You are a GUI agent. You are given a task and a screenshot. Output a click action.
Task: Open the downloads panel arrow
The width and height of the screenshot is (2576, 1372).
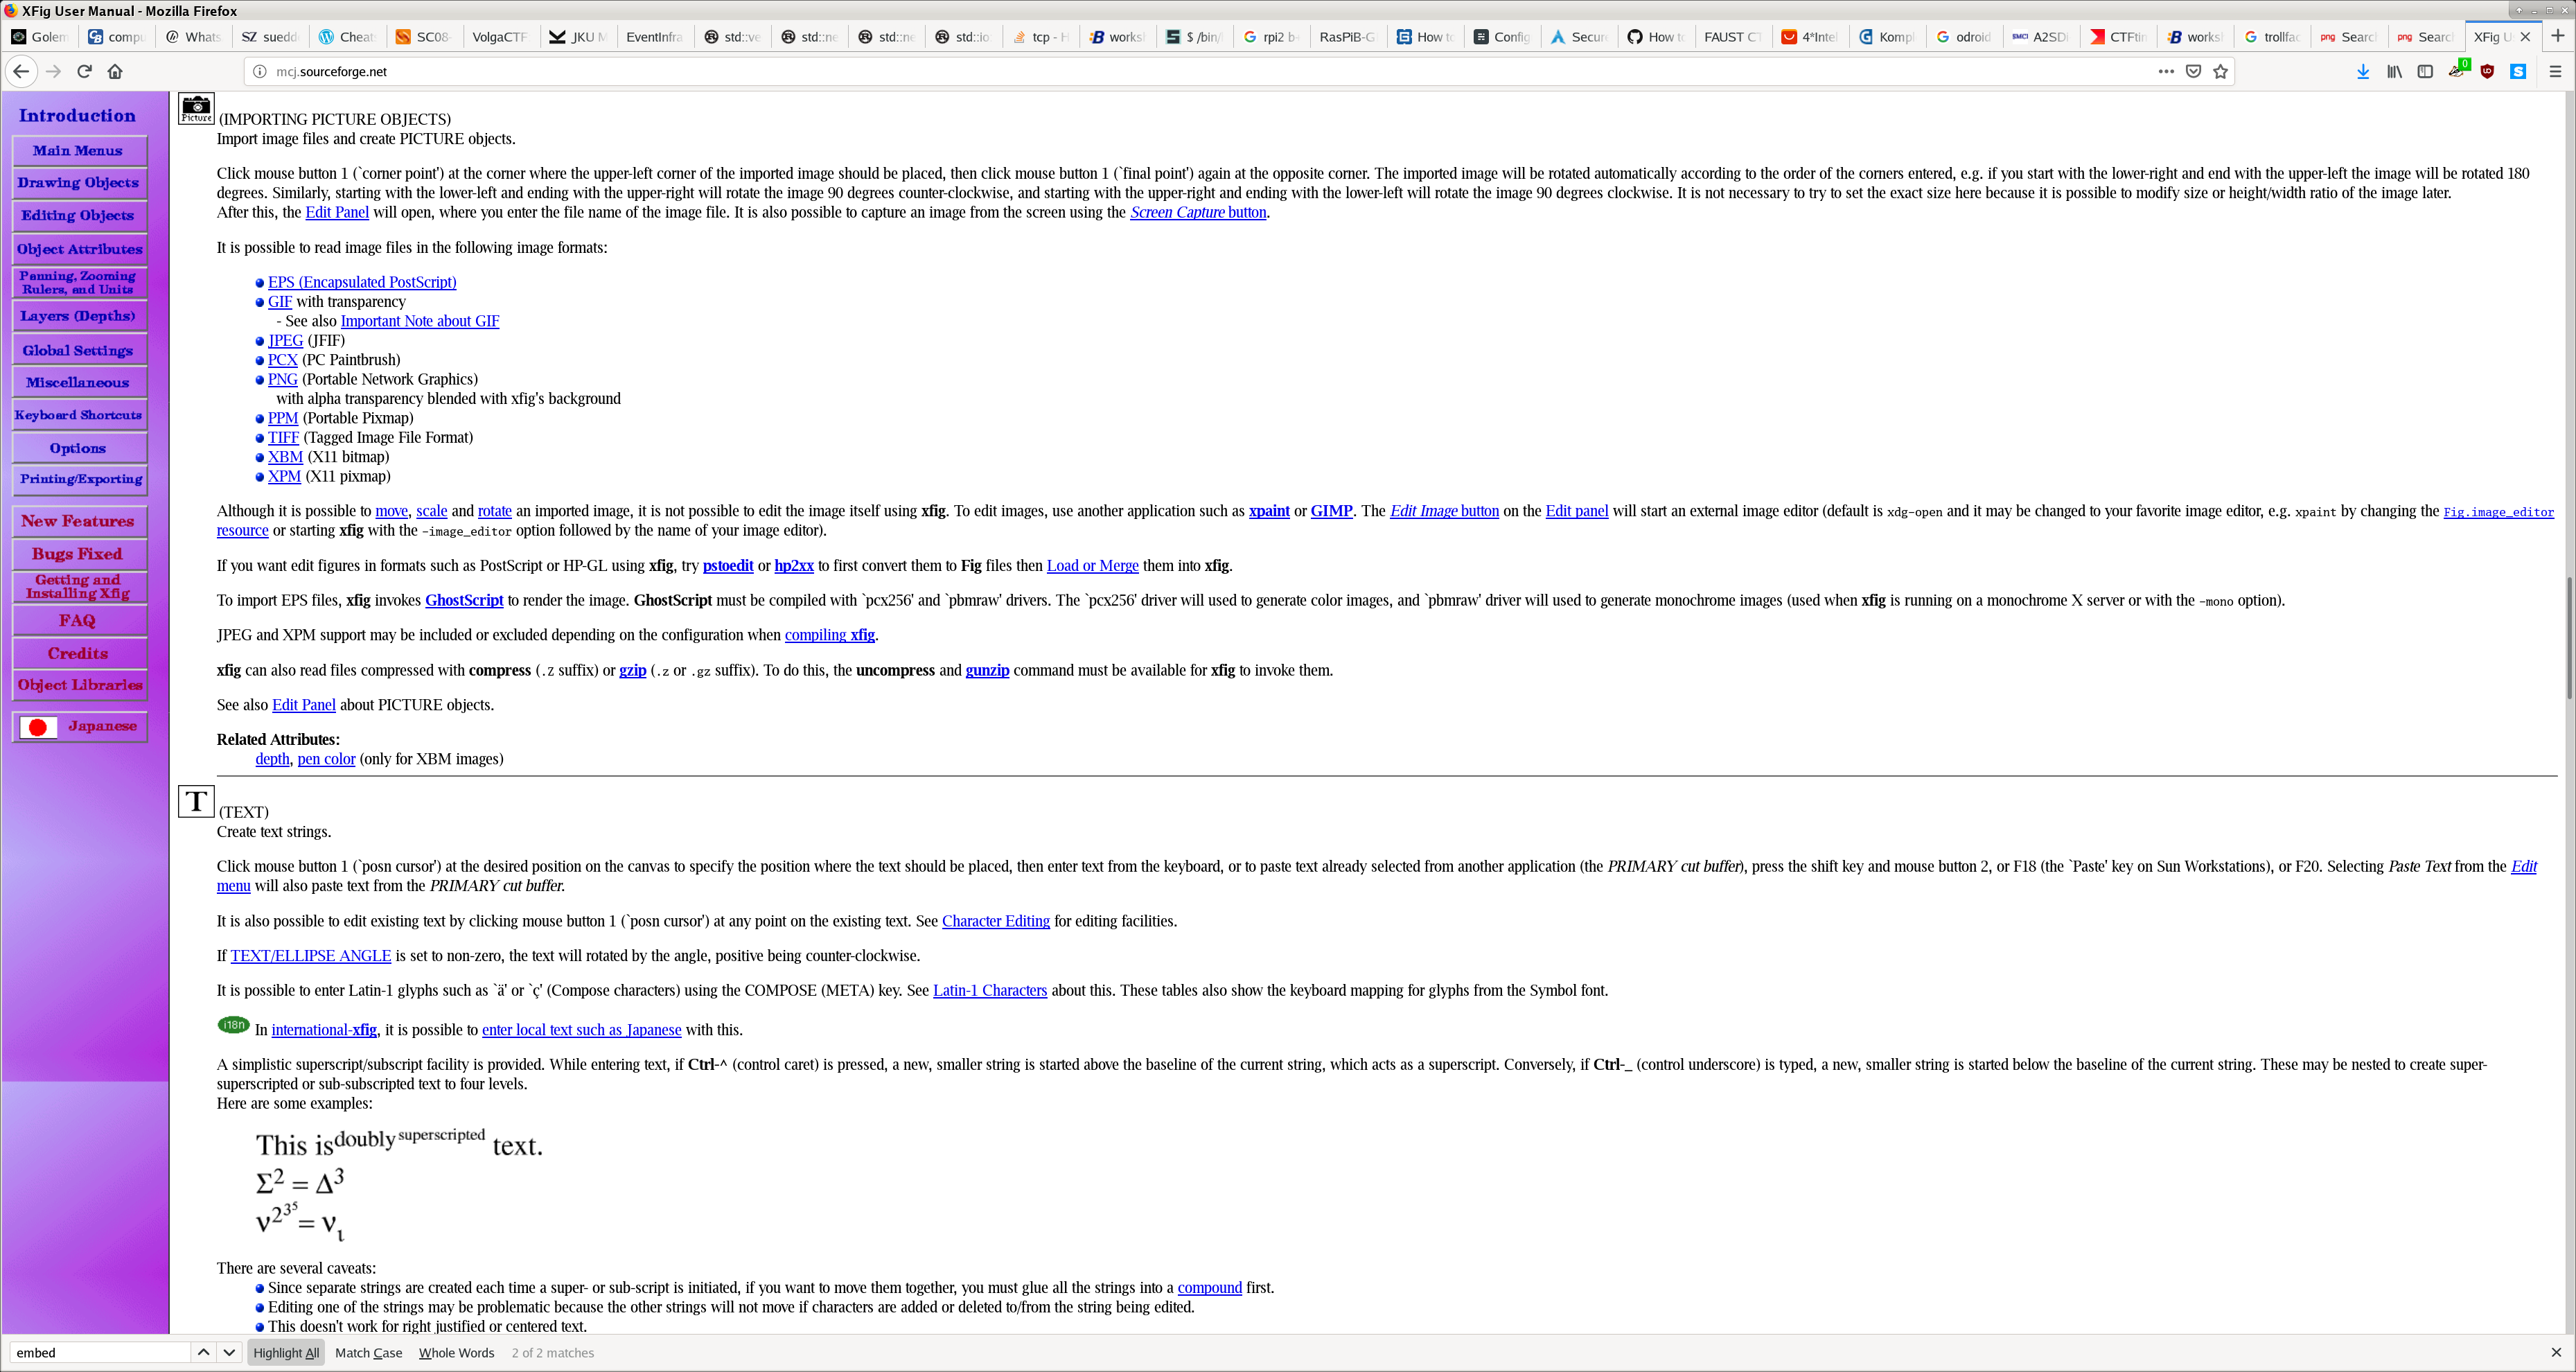tap(2363, 71)
